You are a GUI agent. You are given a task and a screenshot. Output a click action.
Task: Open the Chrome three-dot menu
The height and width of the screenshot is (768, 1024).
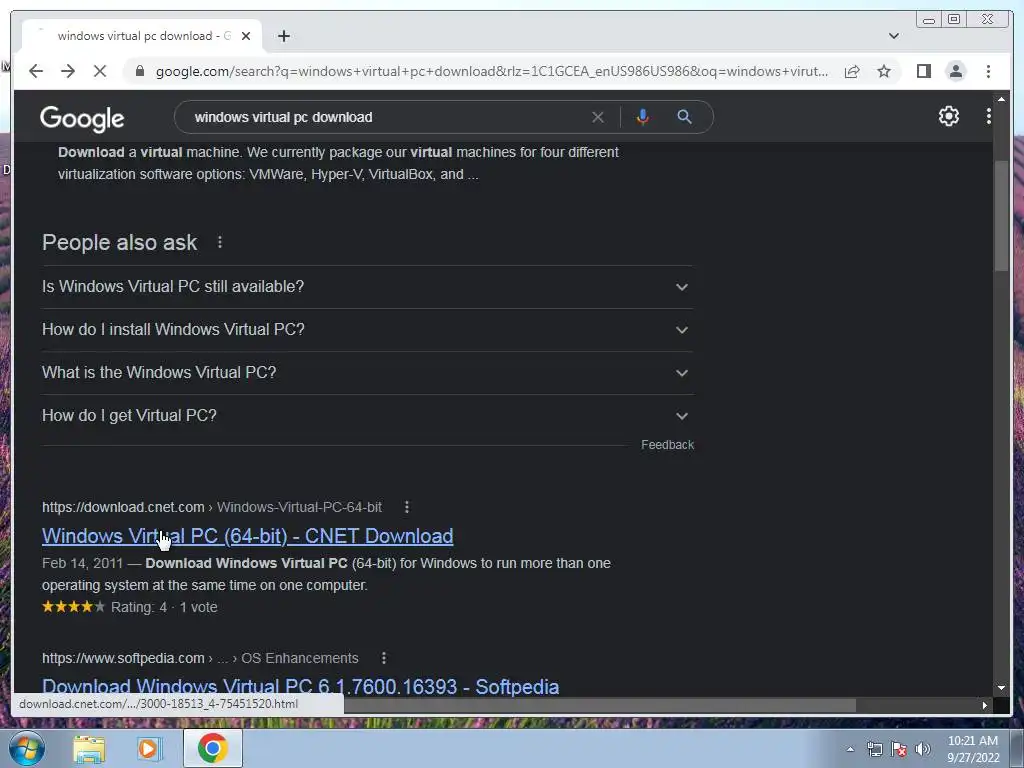988,71
